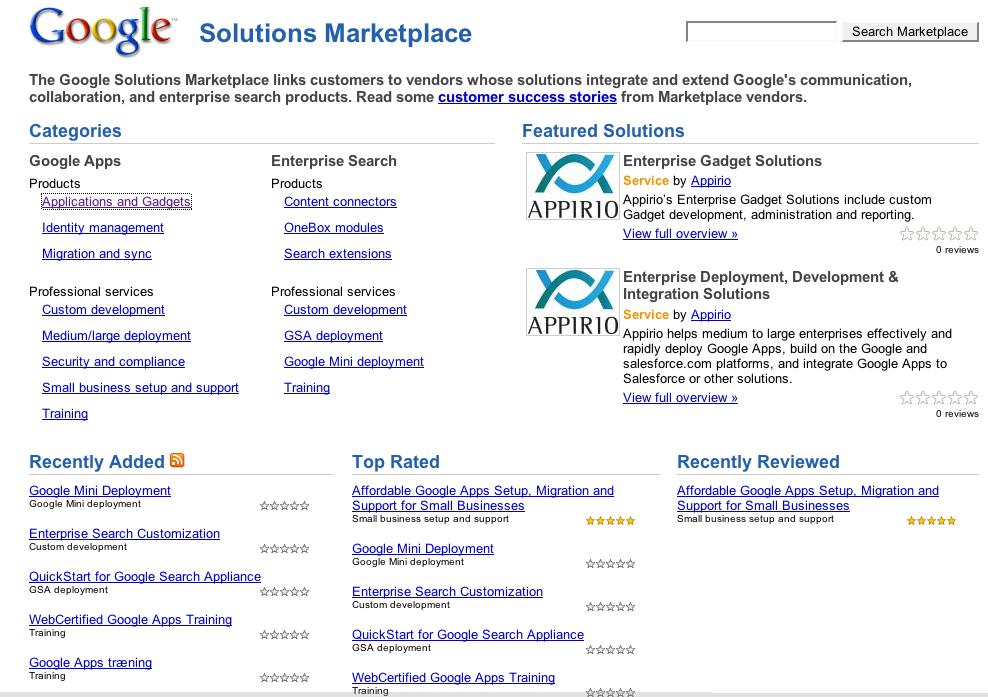Click star rating for Enterprise Gadget Solutions

pyautogui.click(x=939, y=234)
